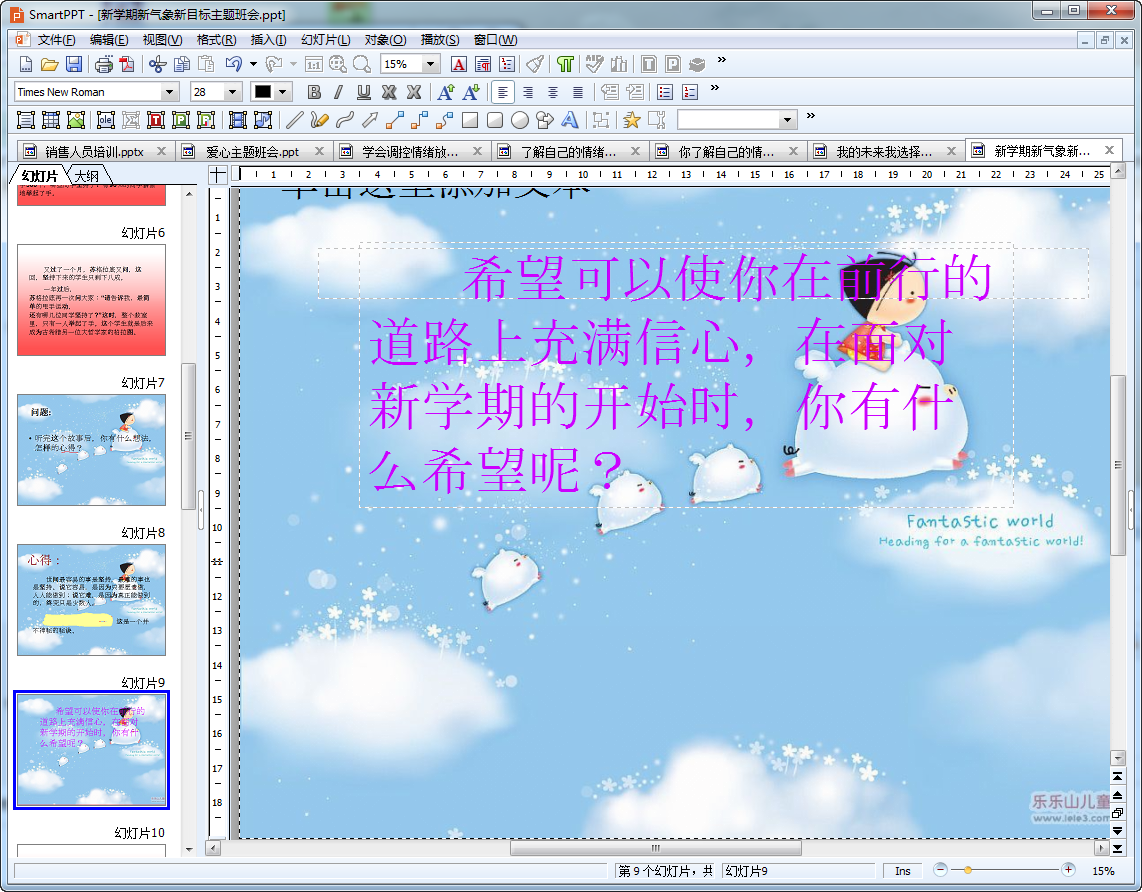The height and width of the screenshot is (892, 1142).
Task: Decrease the font size
Action: tap(470, 92)
